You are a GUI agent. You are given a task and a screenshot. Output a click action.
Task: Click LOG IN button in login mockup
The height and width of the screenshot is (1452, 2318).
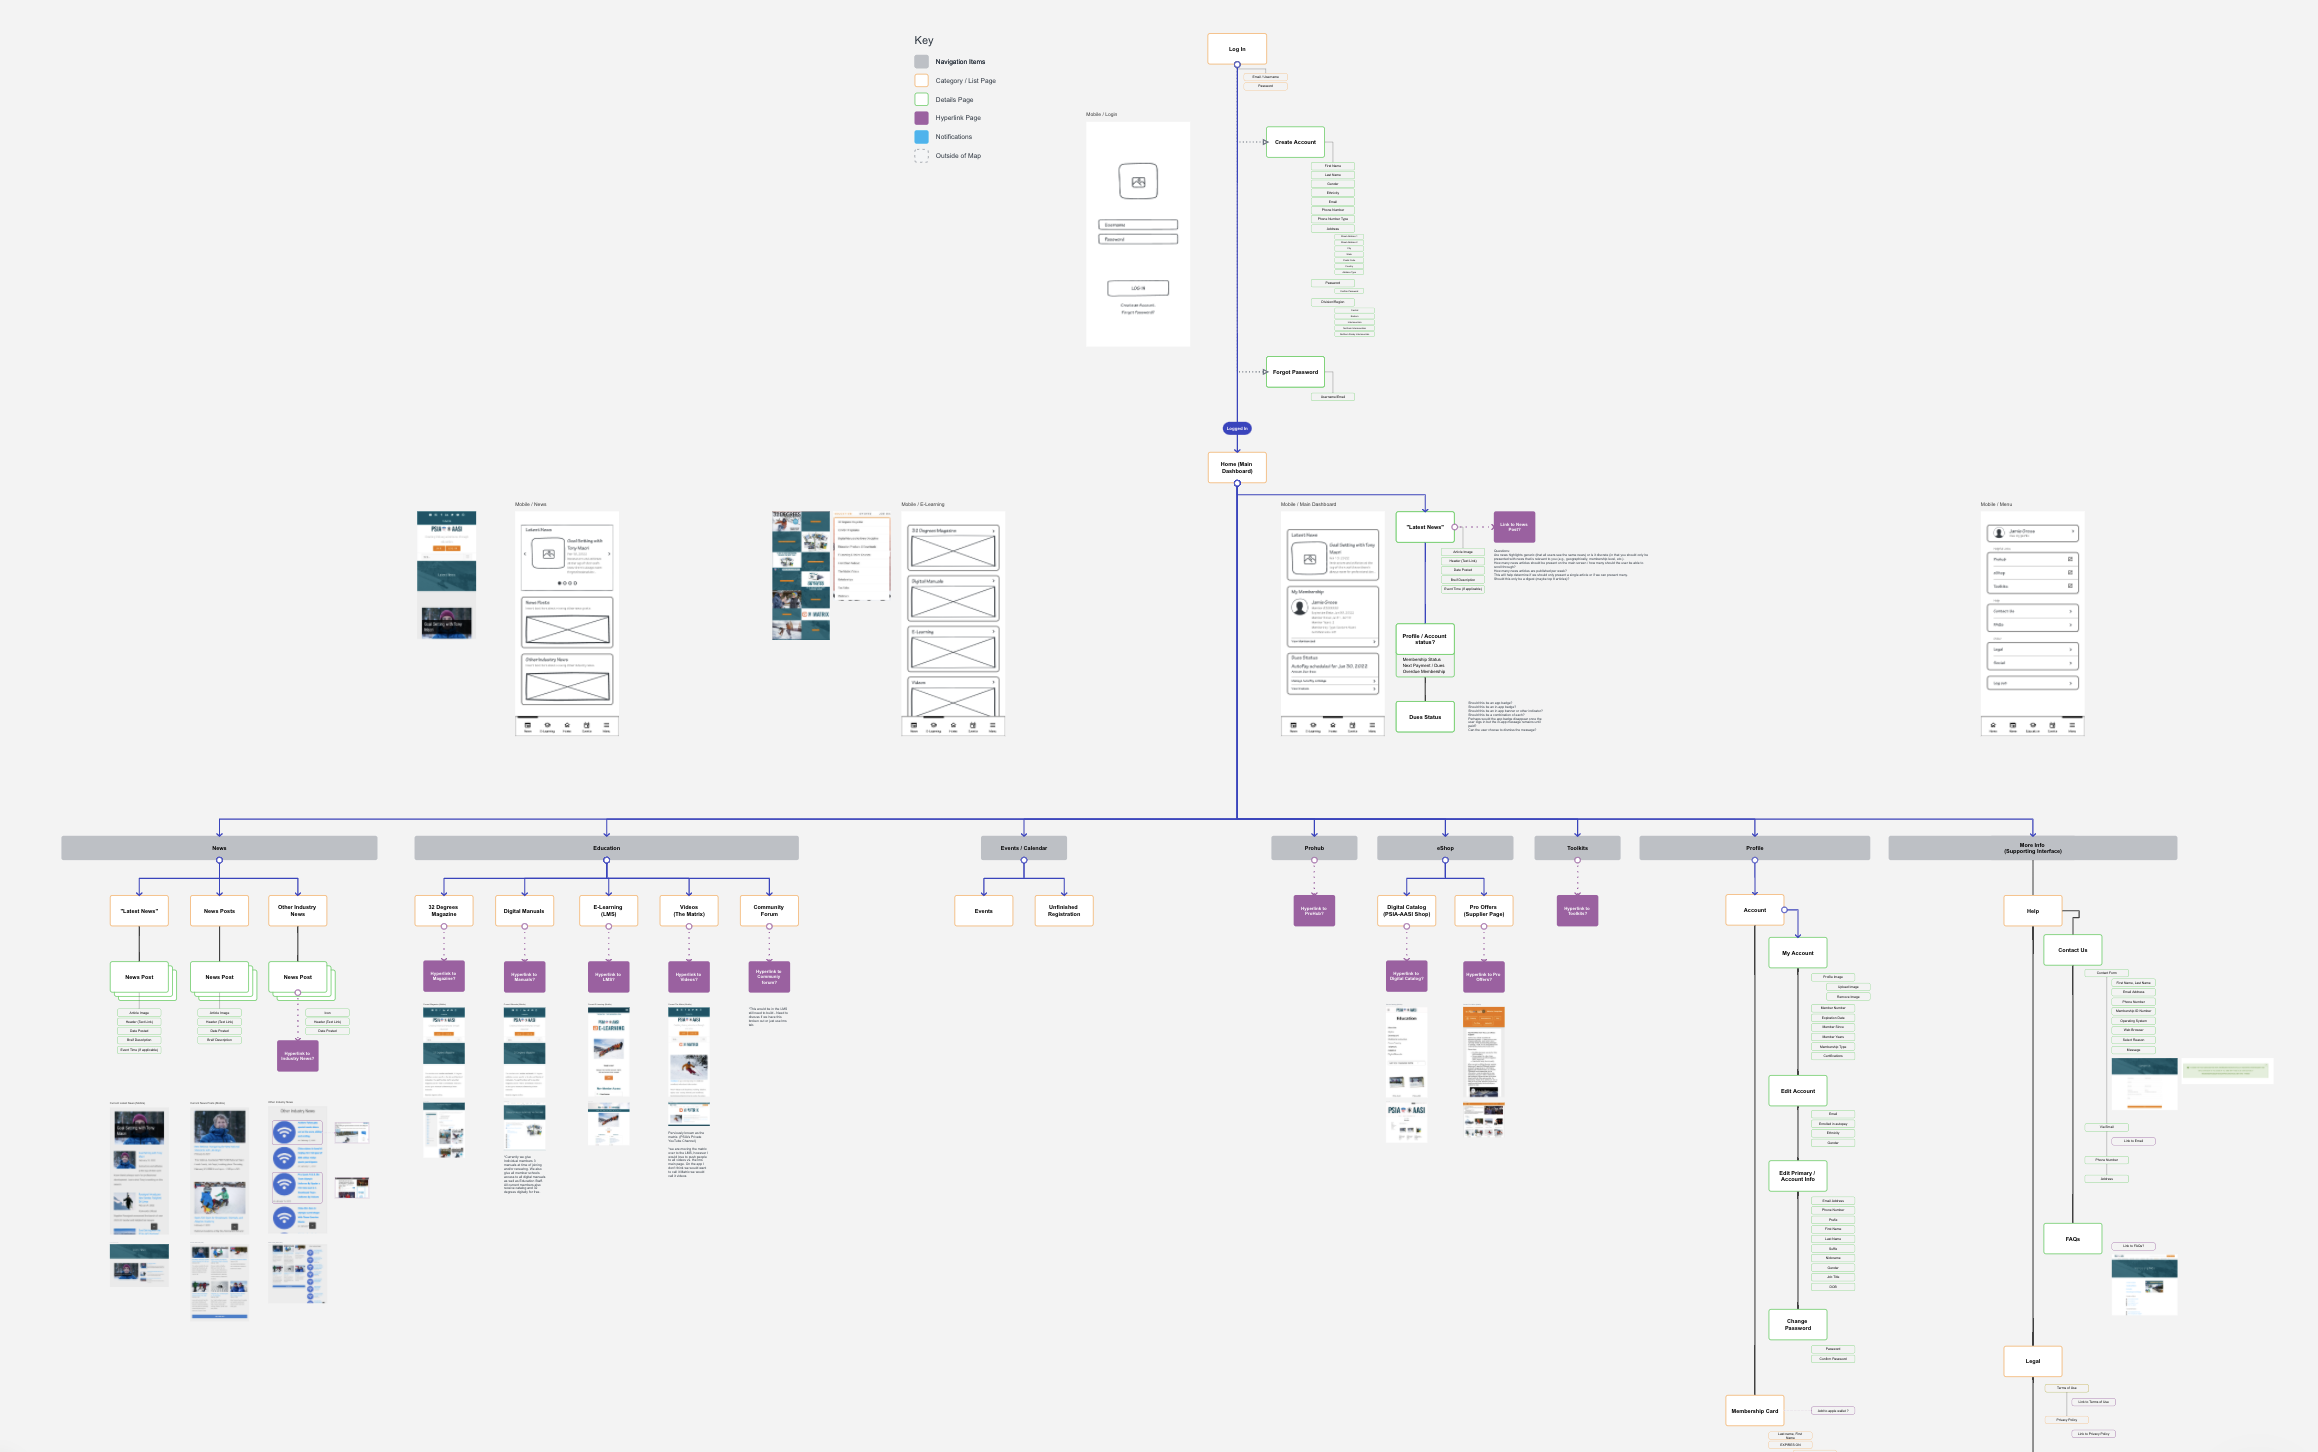(x=1138, y=288)
